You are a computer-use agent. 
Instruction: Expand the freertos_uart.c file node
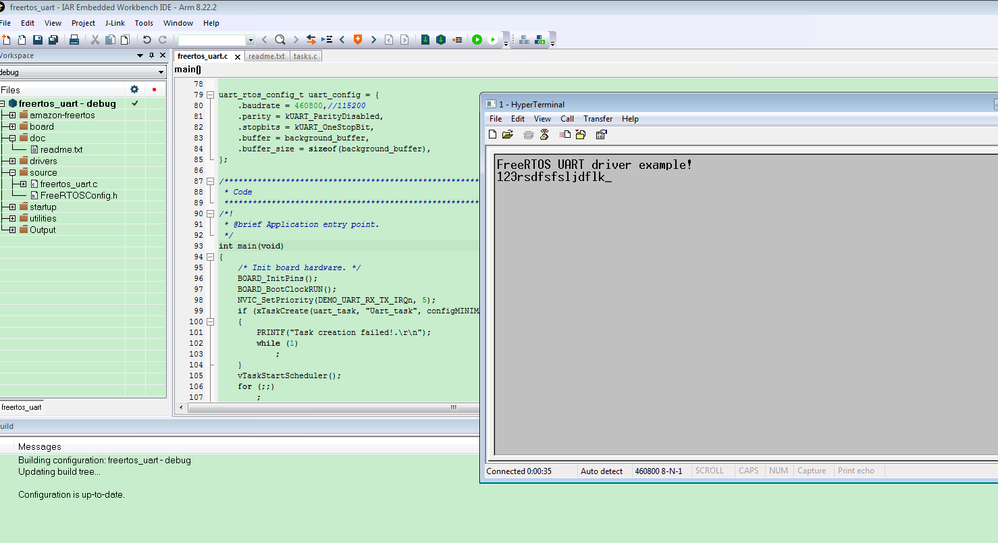(x=23, y=184)
